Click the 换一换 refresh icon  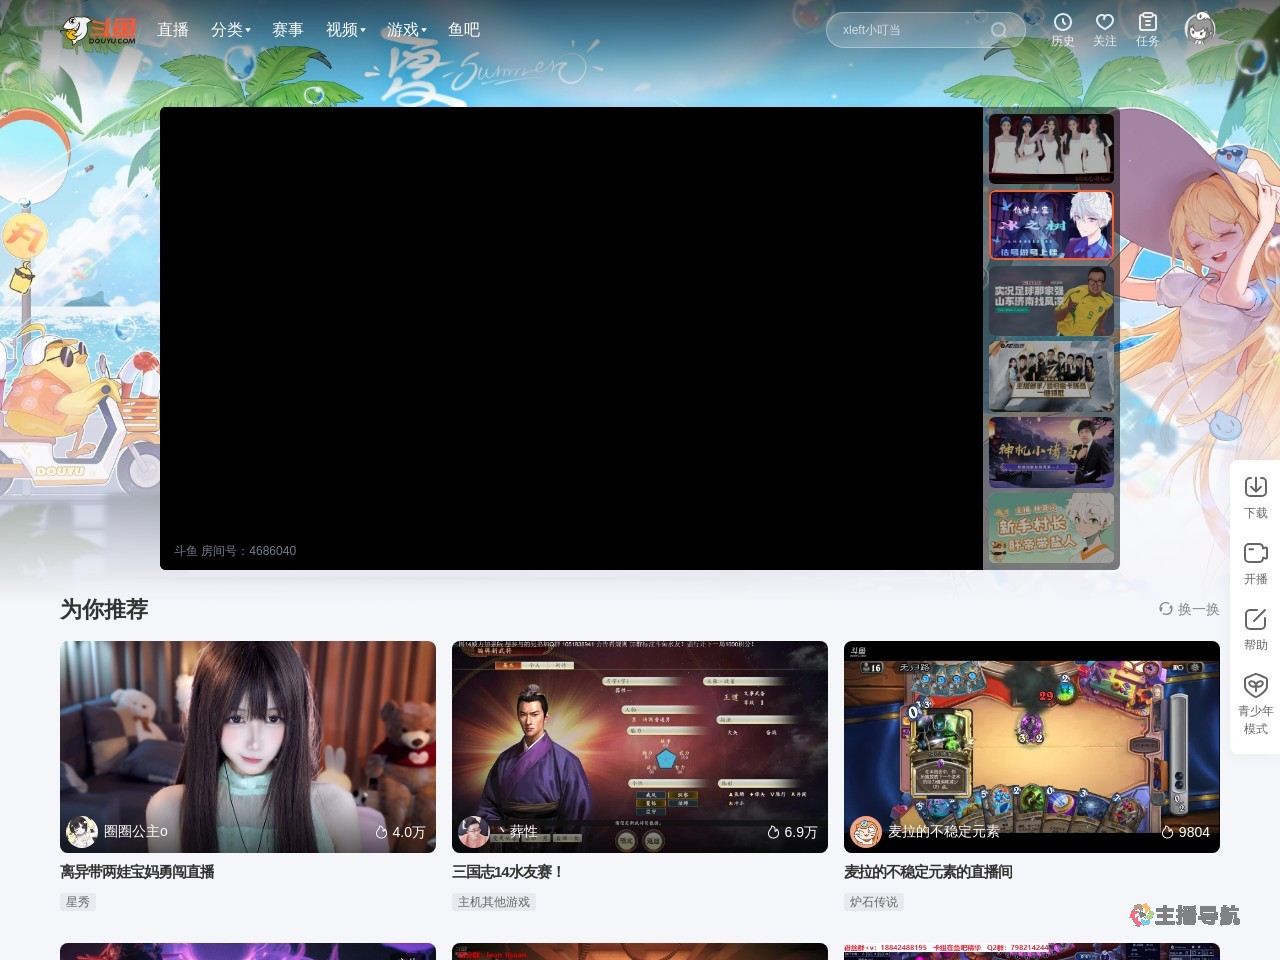tap(1165, 608)
